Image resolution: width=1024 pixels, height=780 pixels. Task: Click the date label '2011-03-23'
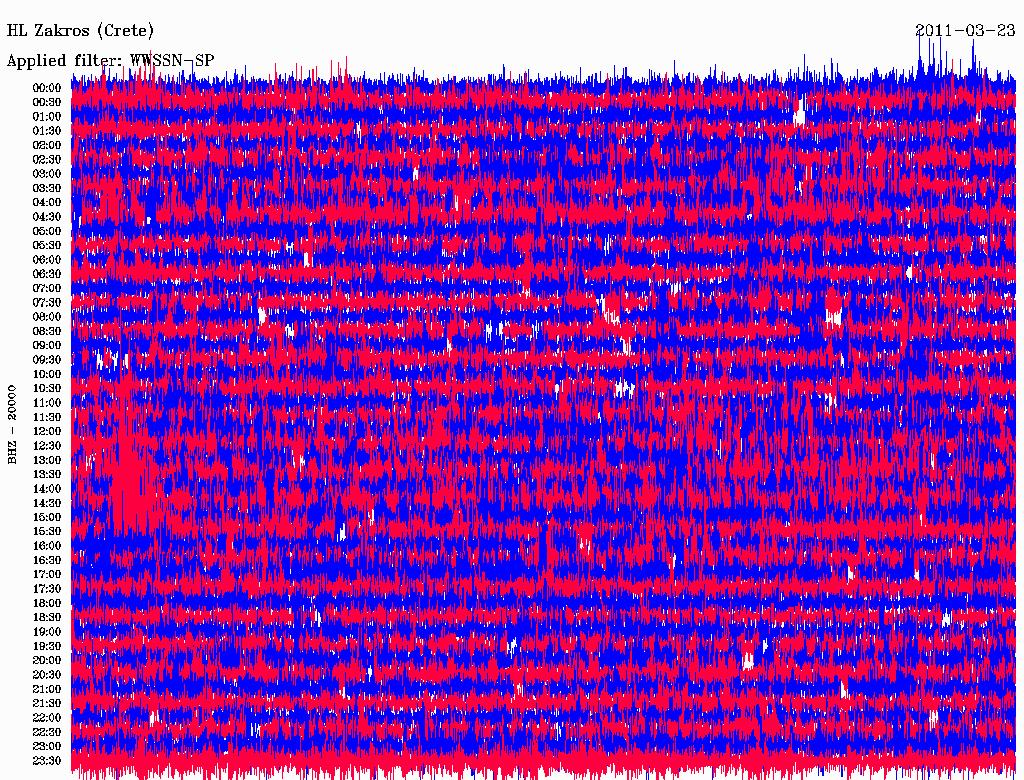(965, 30)
